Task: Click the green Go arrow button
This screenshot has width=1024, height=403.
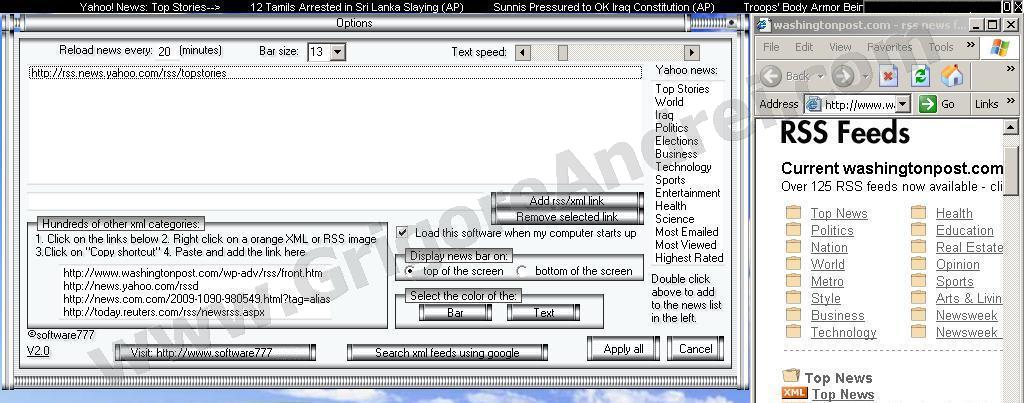Action: click(927, 104)
